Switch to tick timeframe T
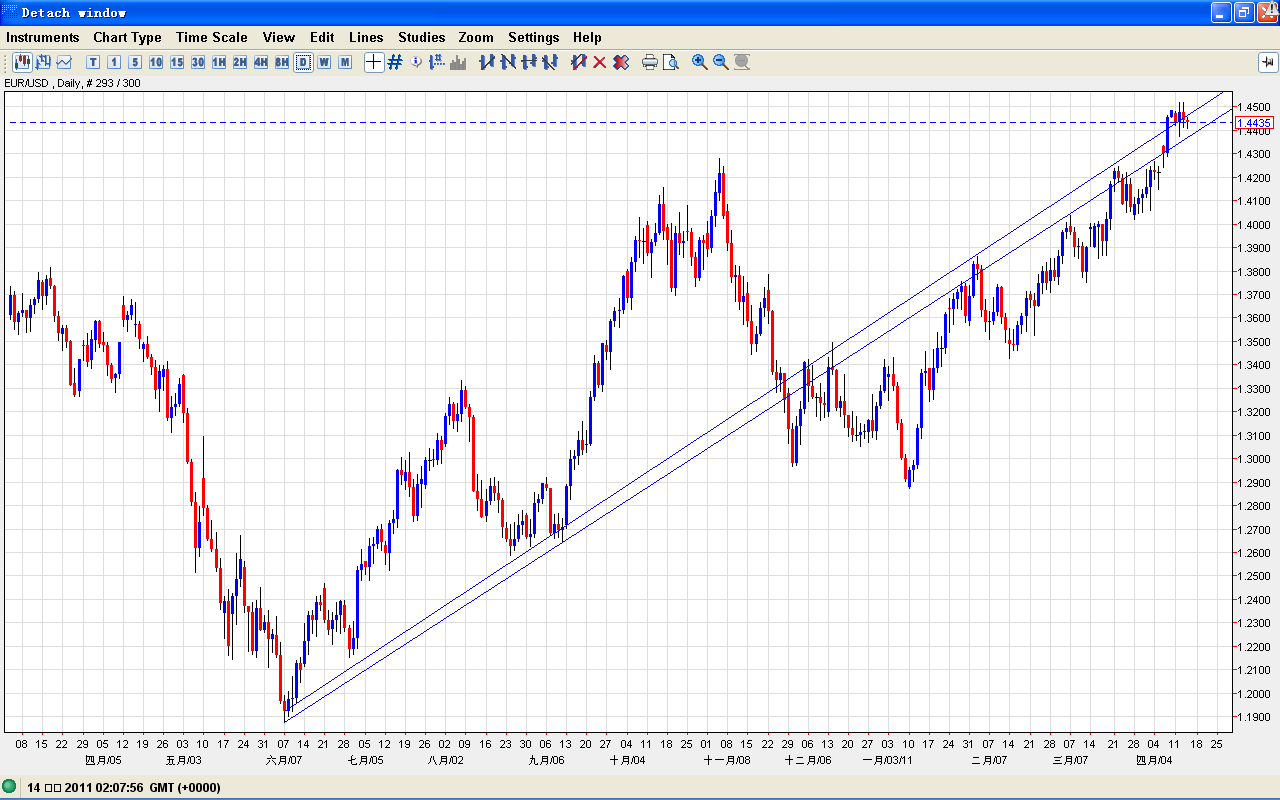 (93, 62)
